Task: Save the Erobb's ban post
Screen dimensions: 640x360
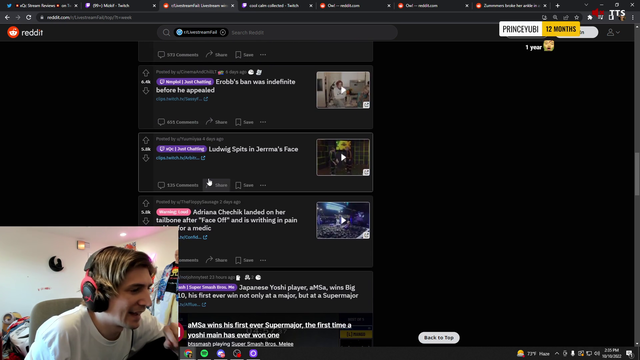Action: tap(244, 122)
